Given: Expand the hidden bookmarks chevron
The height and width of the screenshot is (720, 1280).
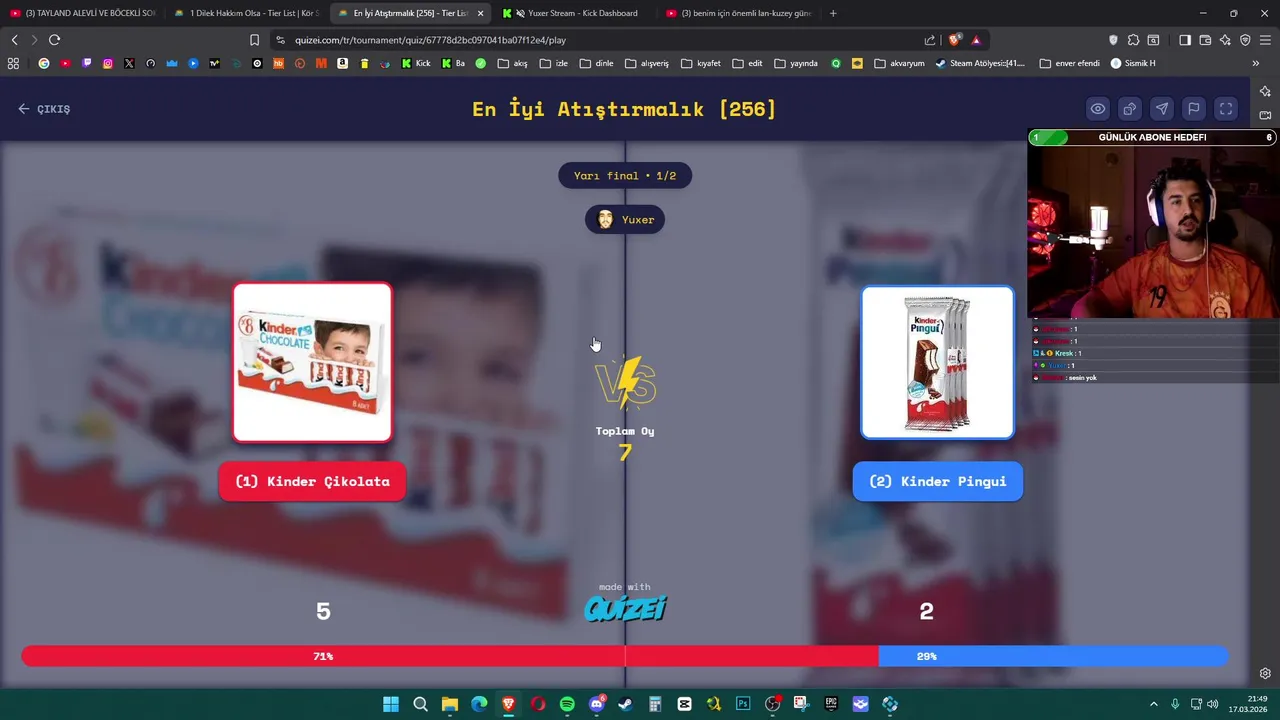Looking at the screenshot, I should click(x=1256, y=63).
